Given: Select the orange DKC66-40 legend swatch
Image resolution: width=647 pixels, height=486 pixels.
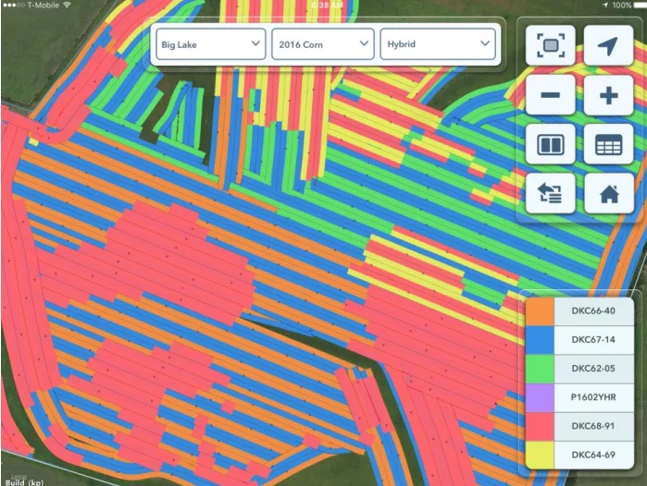Looking at the screenshot, I should pos(540,311).
